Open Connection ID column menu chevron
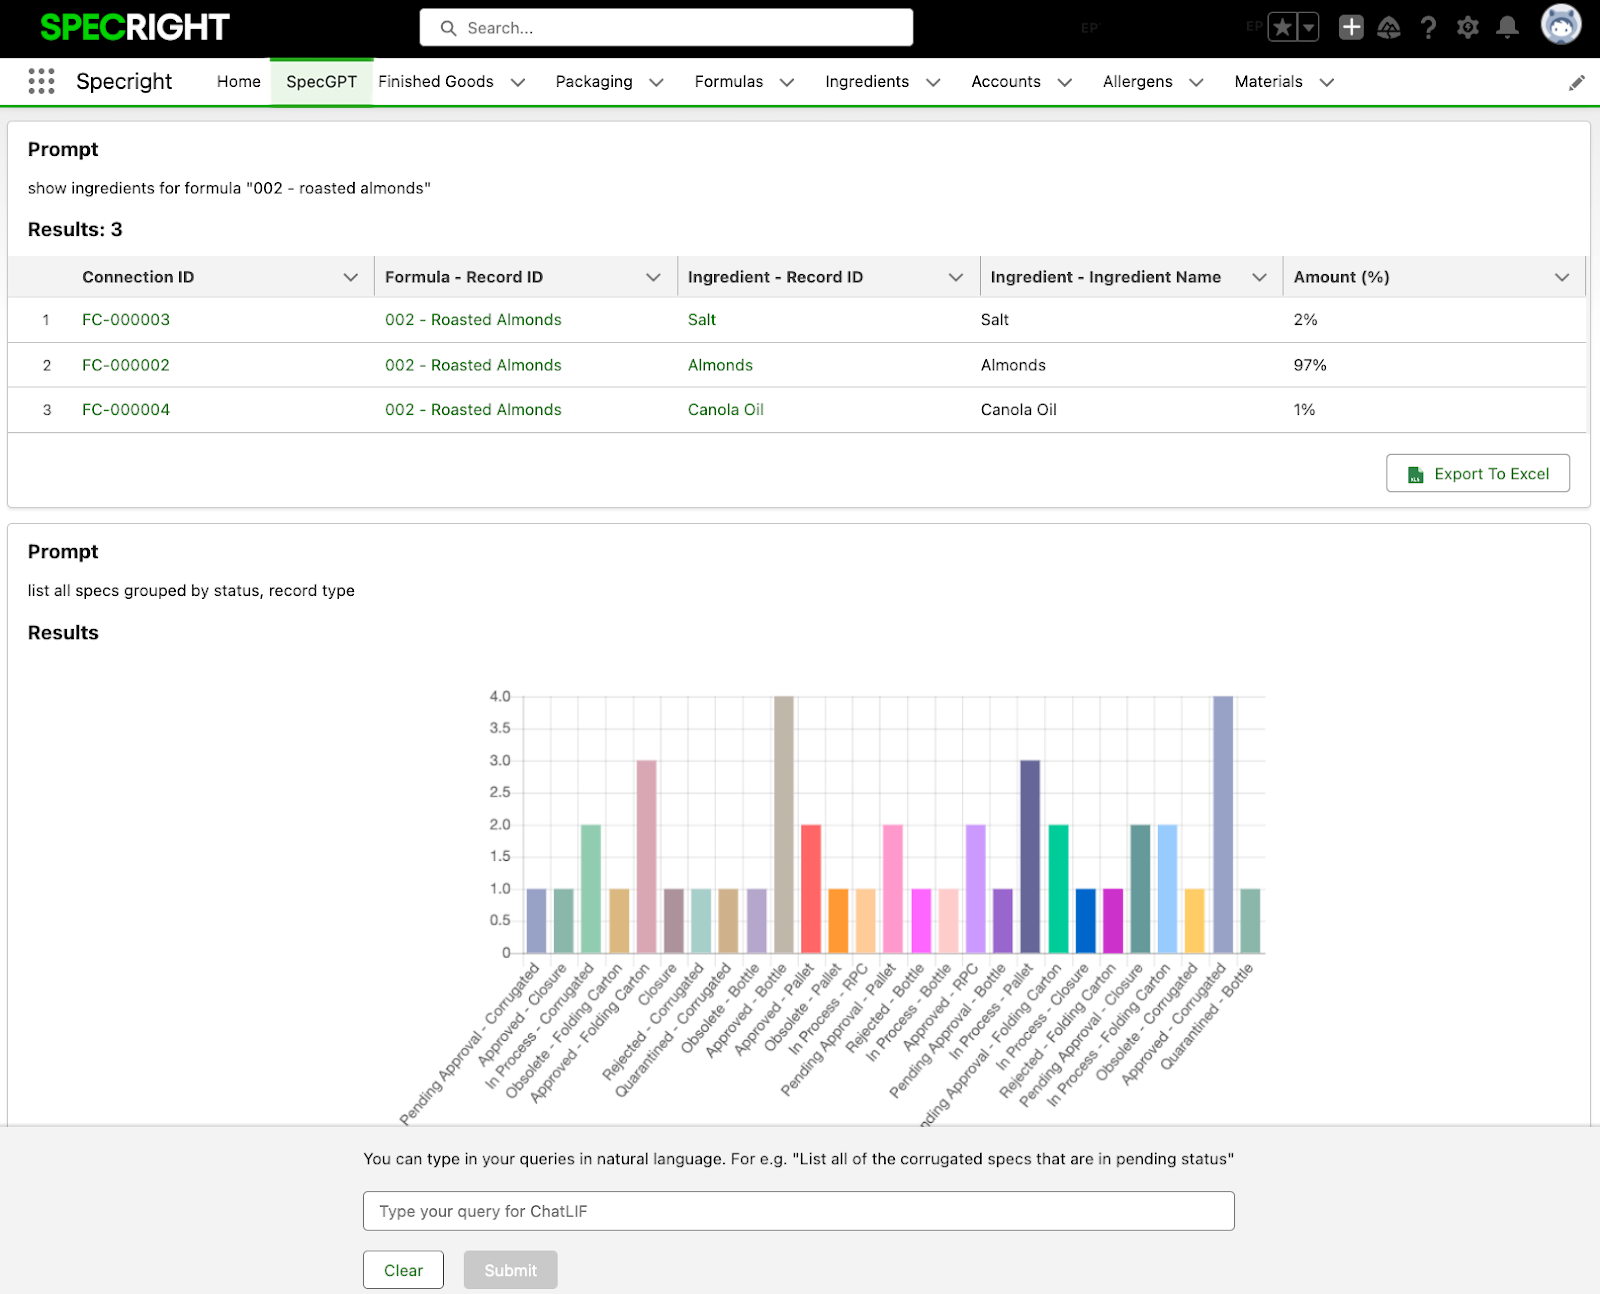 350,277
